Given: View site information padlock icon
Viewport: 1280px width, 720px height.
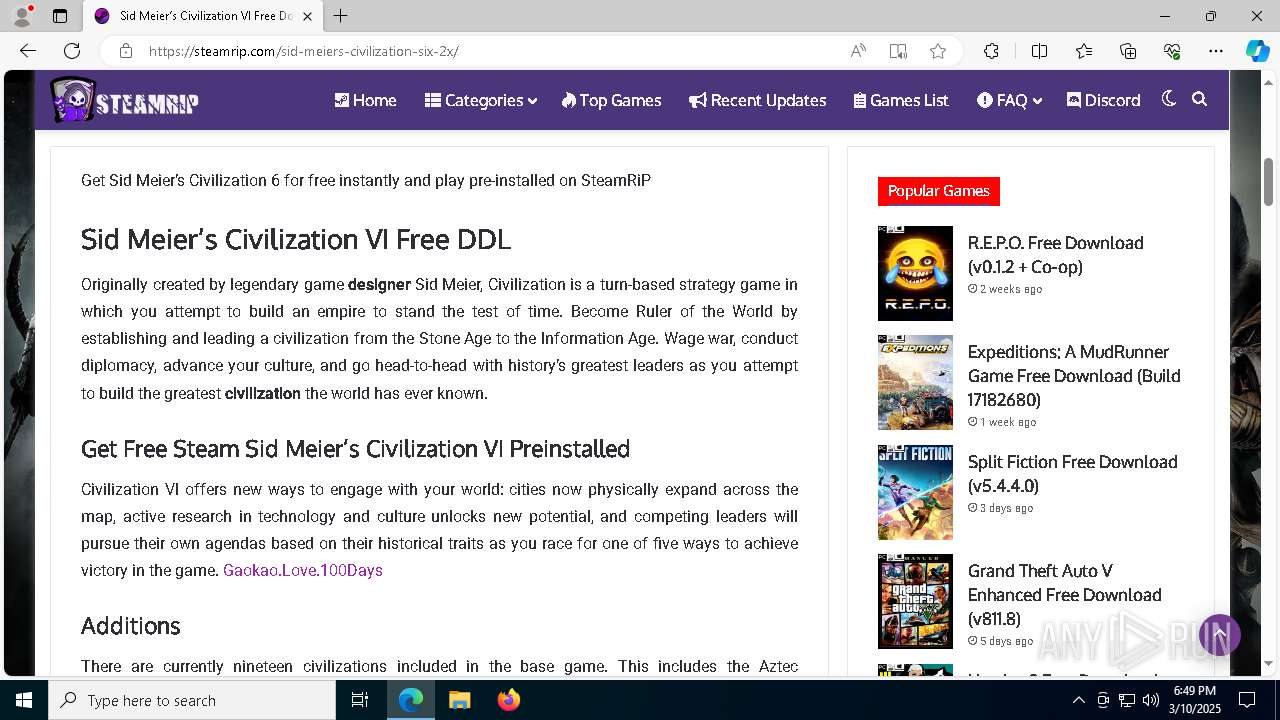Looking at the screenshot, I should click(x=125, y=51).
